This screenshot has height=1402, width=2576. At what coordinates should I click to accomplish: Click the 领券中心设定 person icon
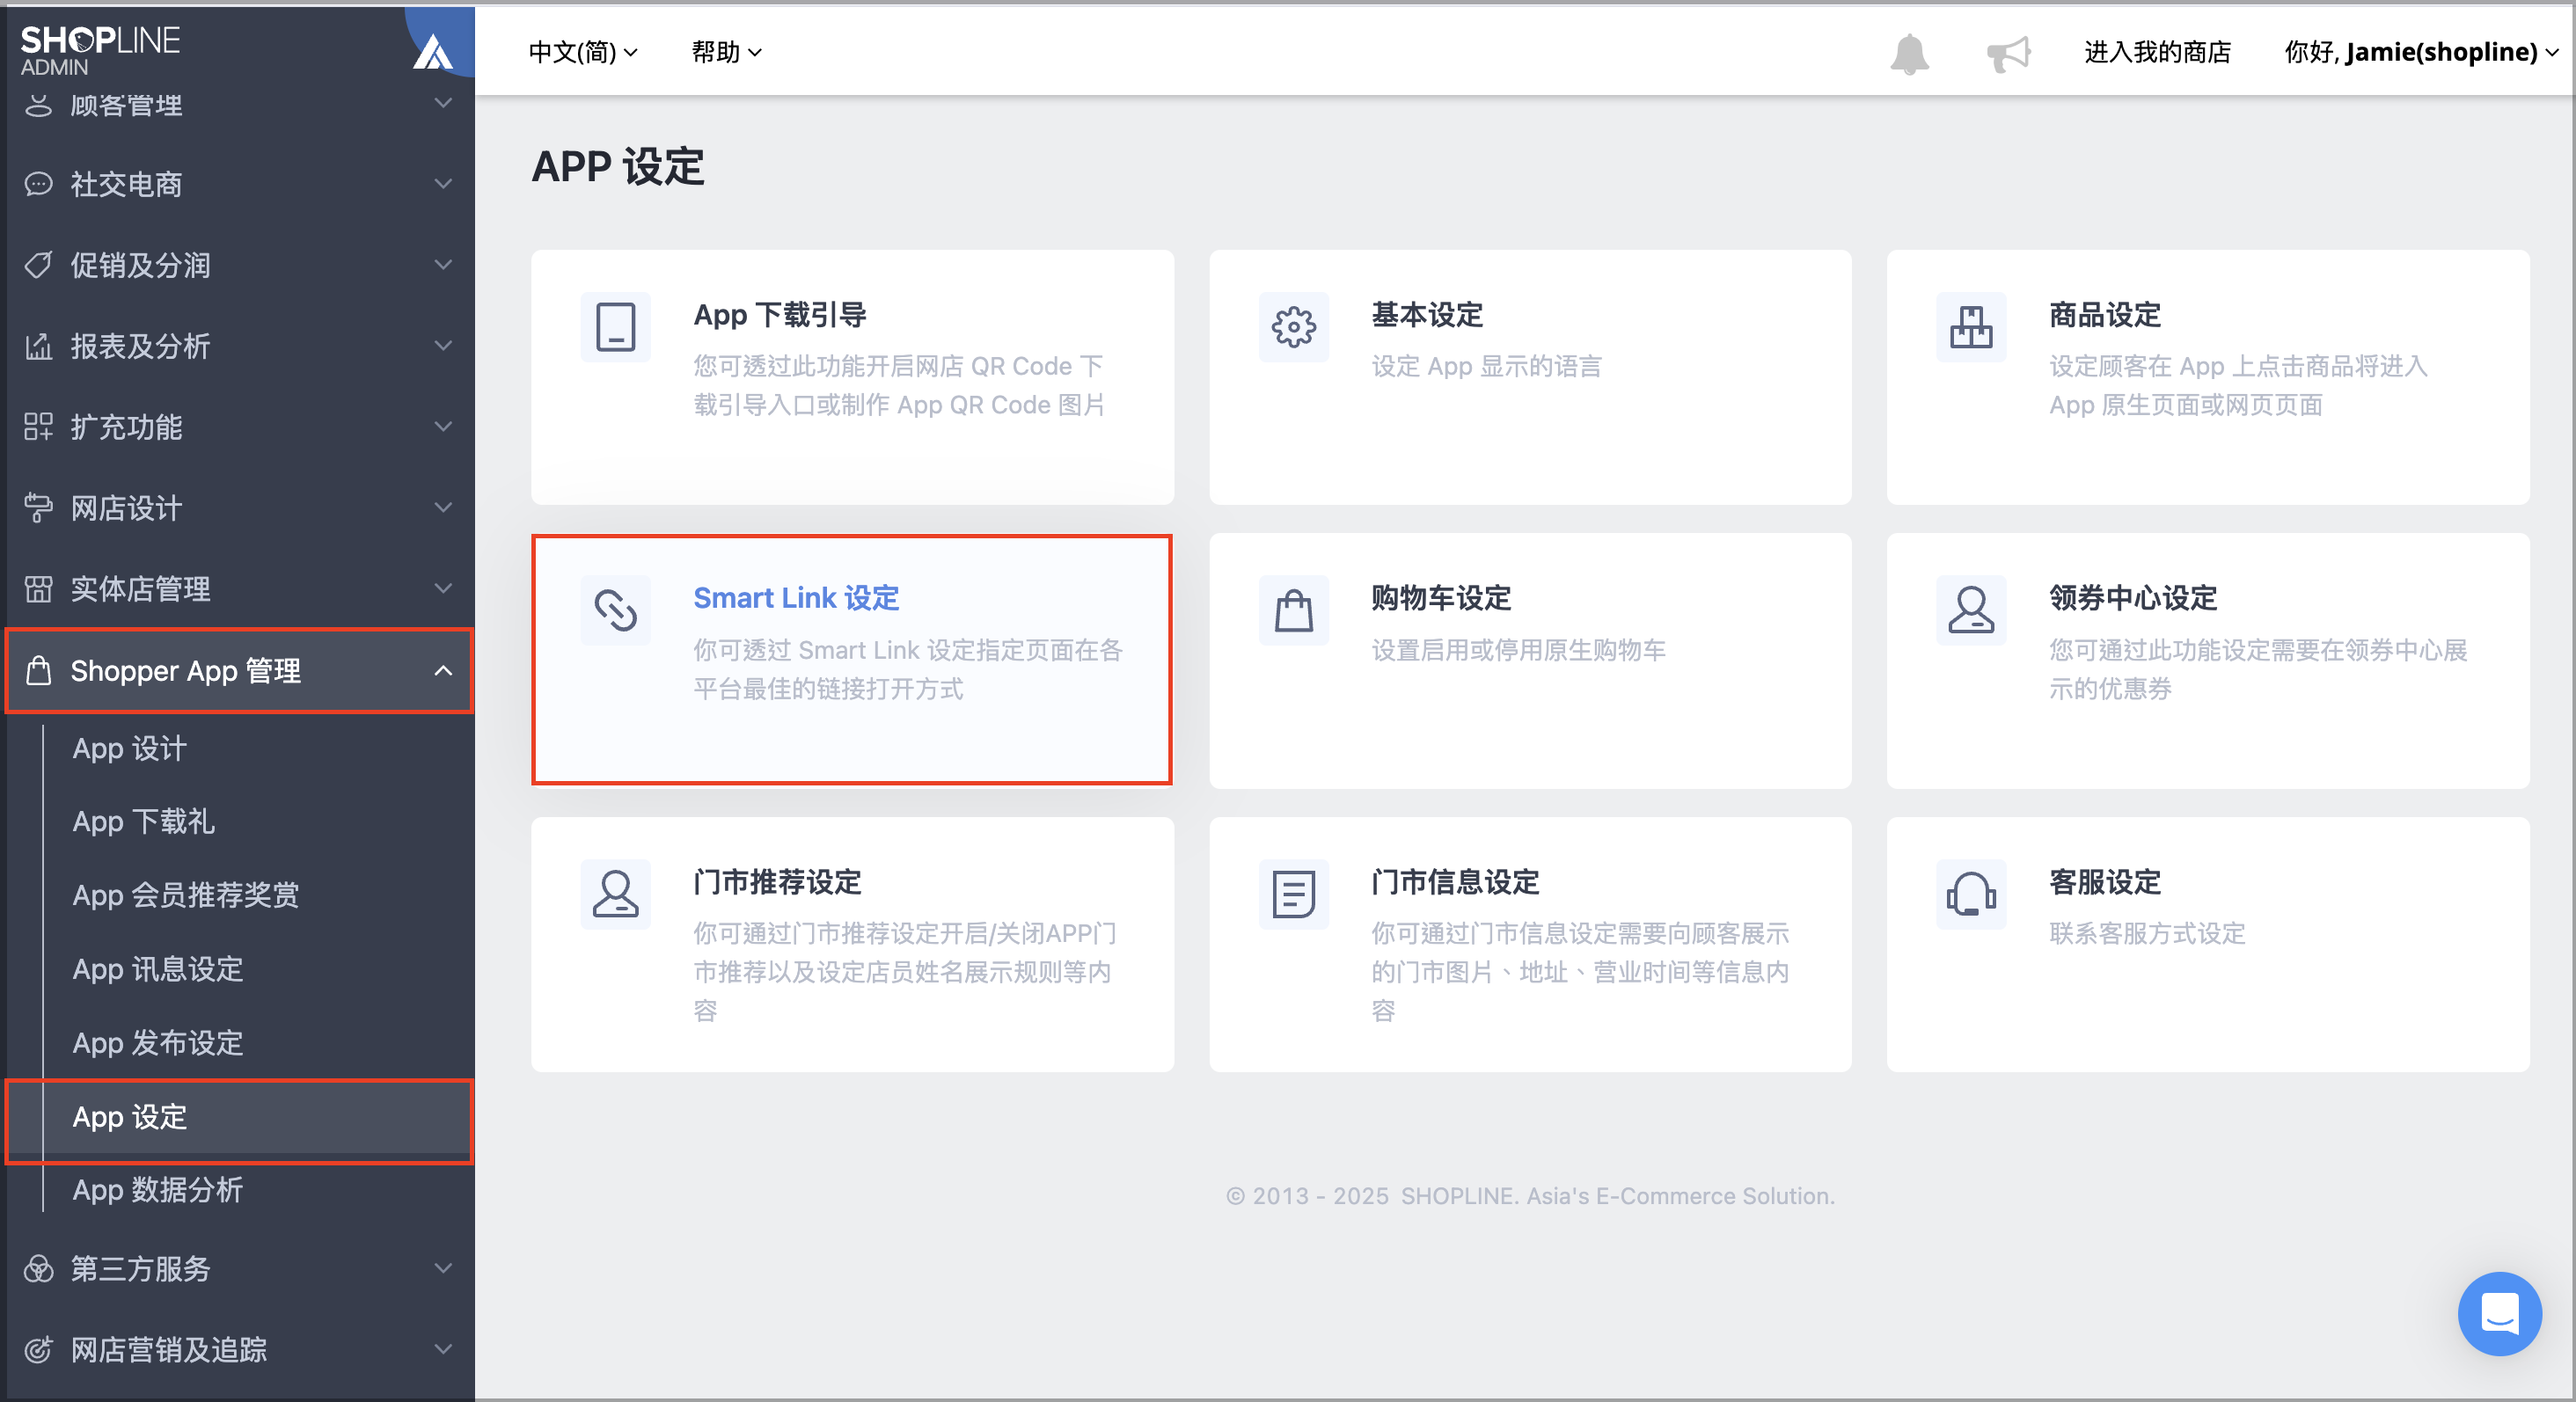1971,610
